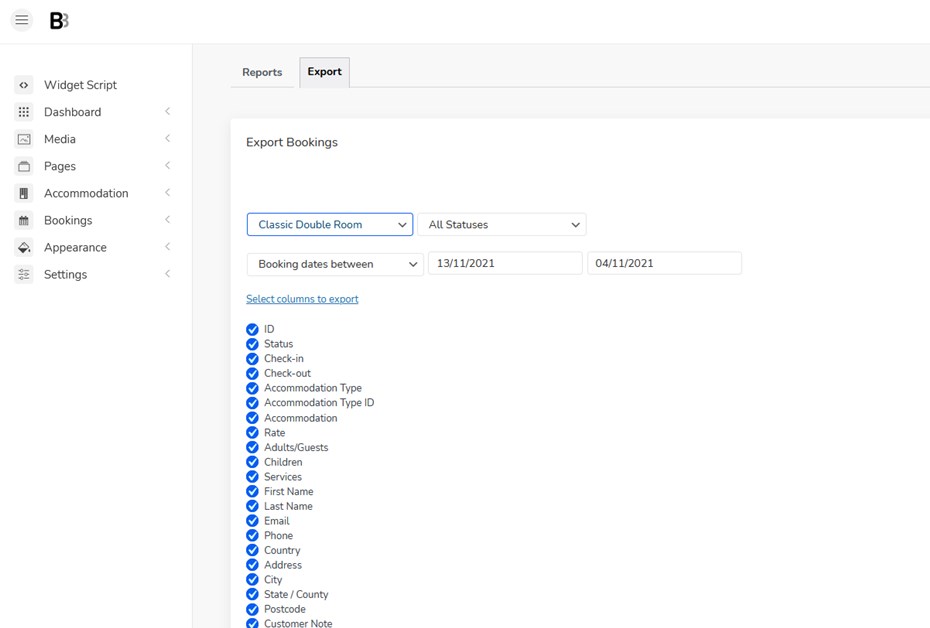The width and height of the screenshot is (930, 628).
Task: Open the Classic Double Room dropdown
Action: pos(330,225)
